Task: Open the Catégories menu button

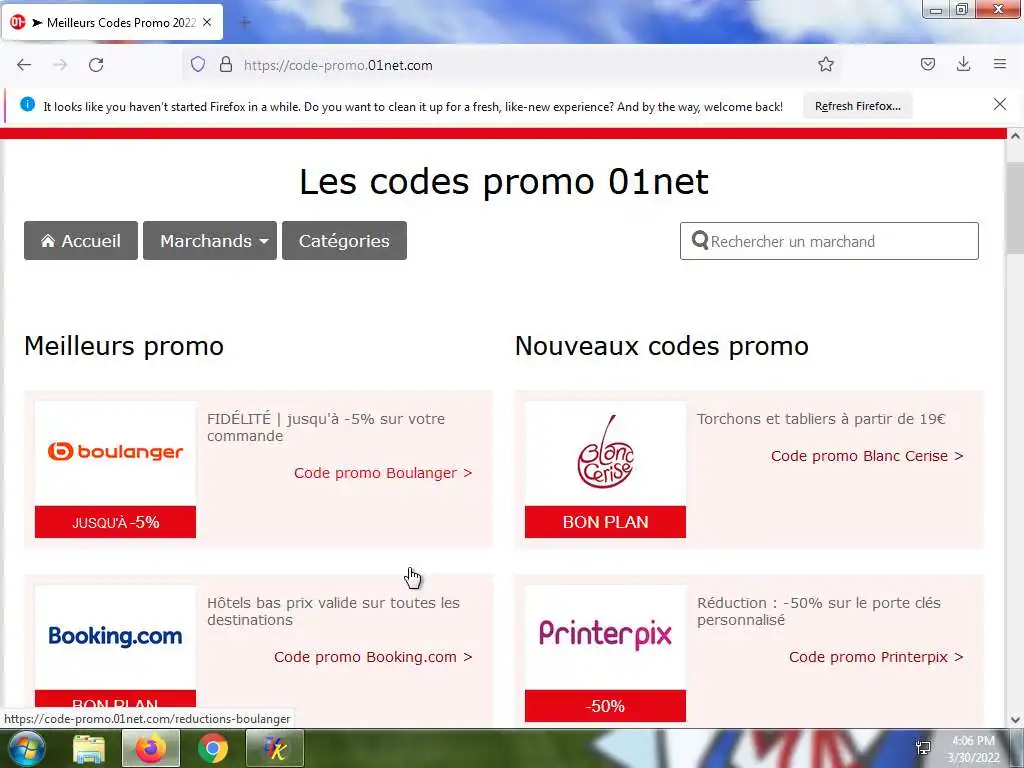Action: point(344,240)
